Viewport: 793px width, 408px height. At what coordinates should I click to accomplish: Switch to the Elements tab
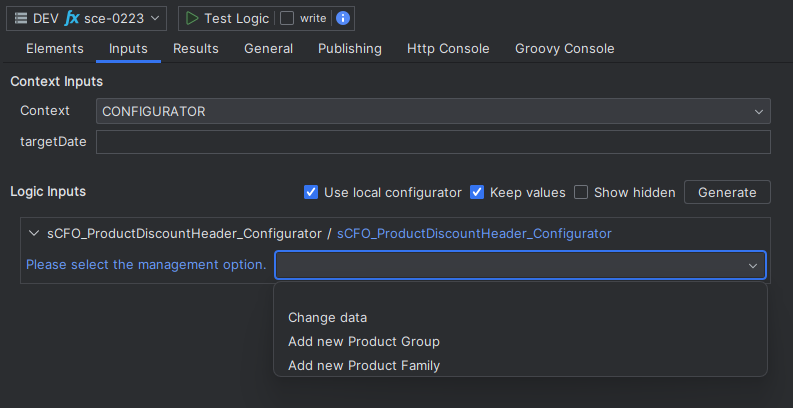click(55, 49)
